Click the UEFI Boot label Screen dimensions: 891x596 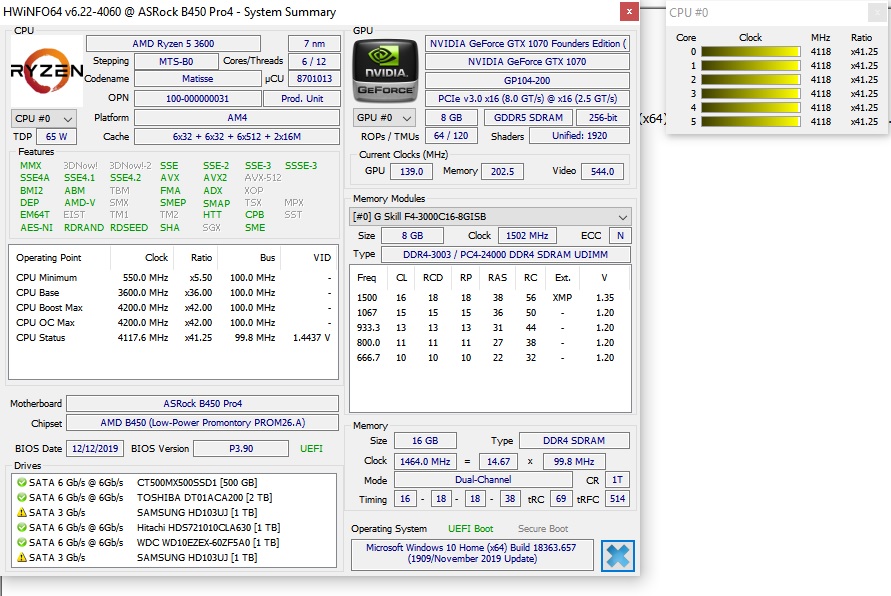point(471,528)
